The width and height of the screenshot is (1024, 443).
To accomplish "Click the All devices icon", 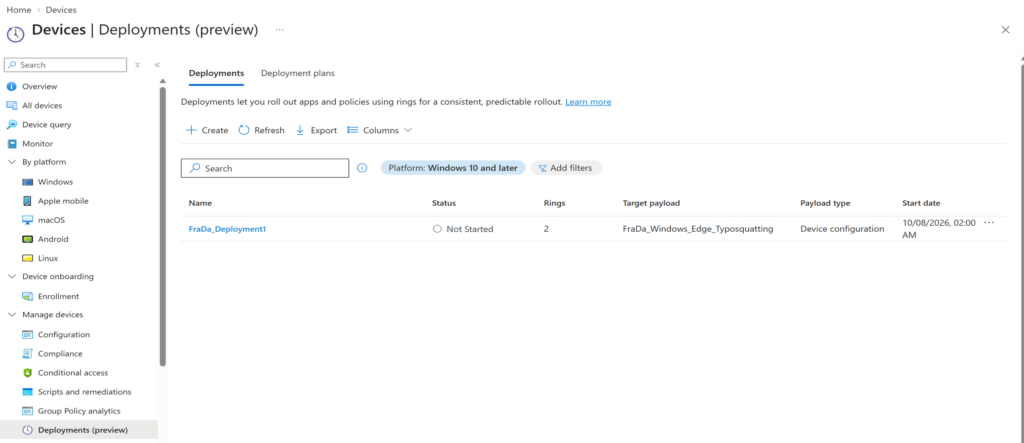I will point(11,105).
